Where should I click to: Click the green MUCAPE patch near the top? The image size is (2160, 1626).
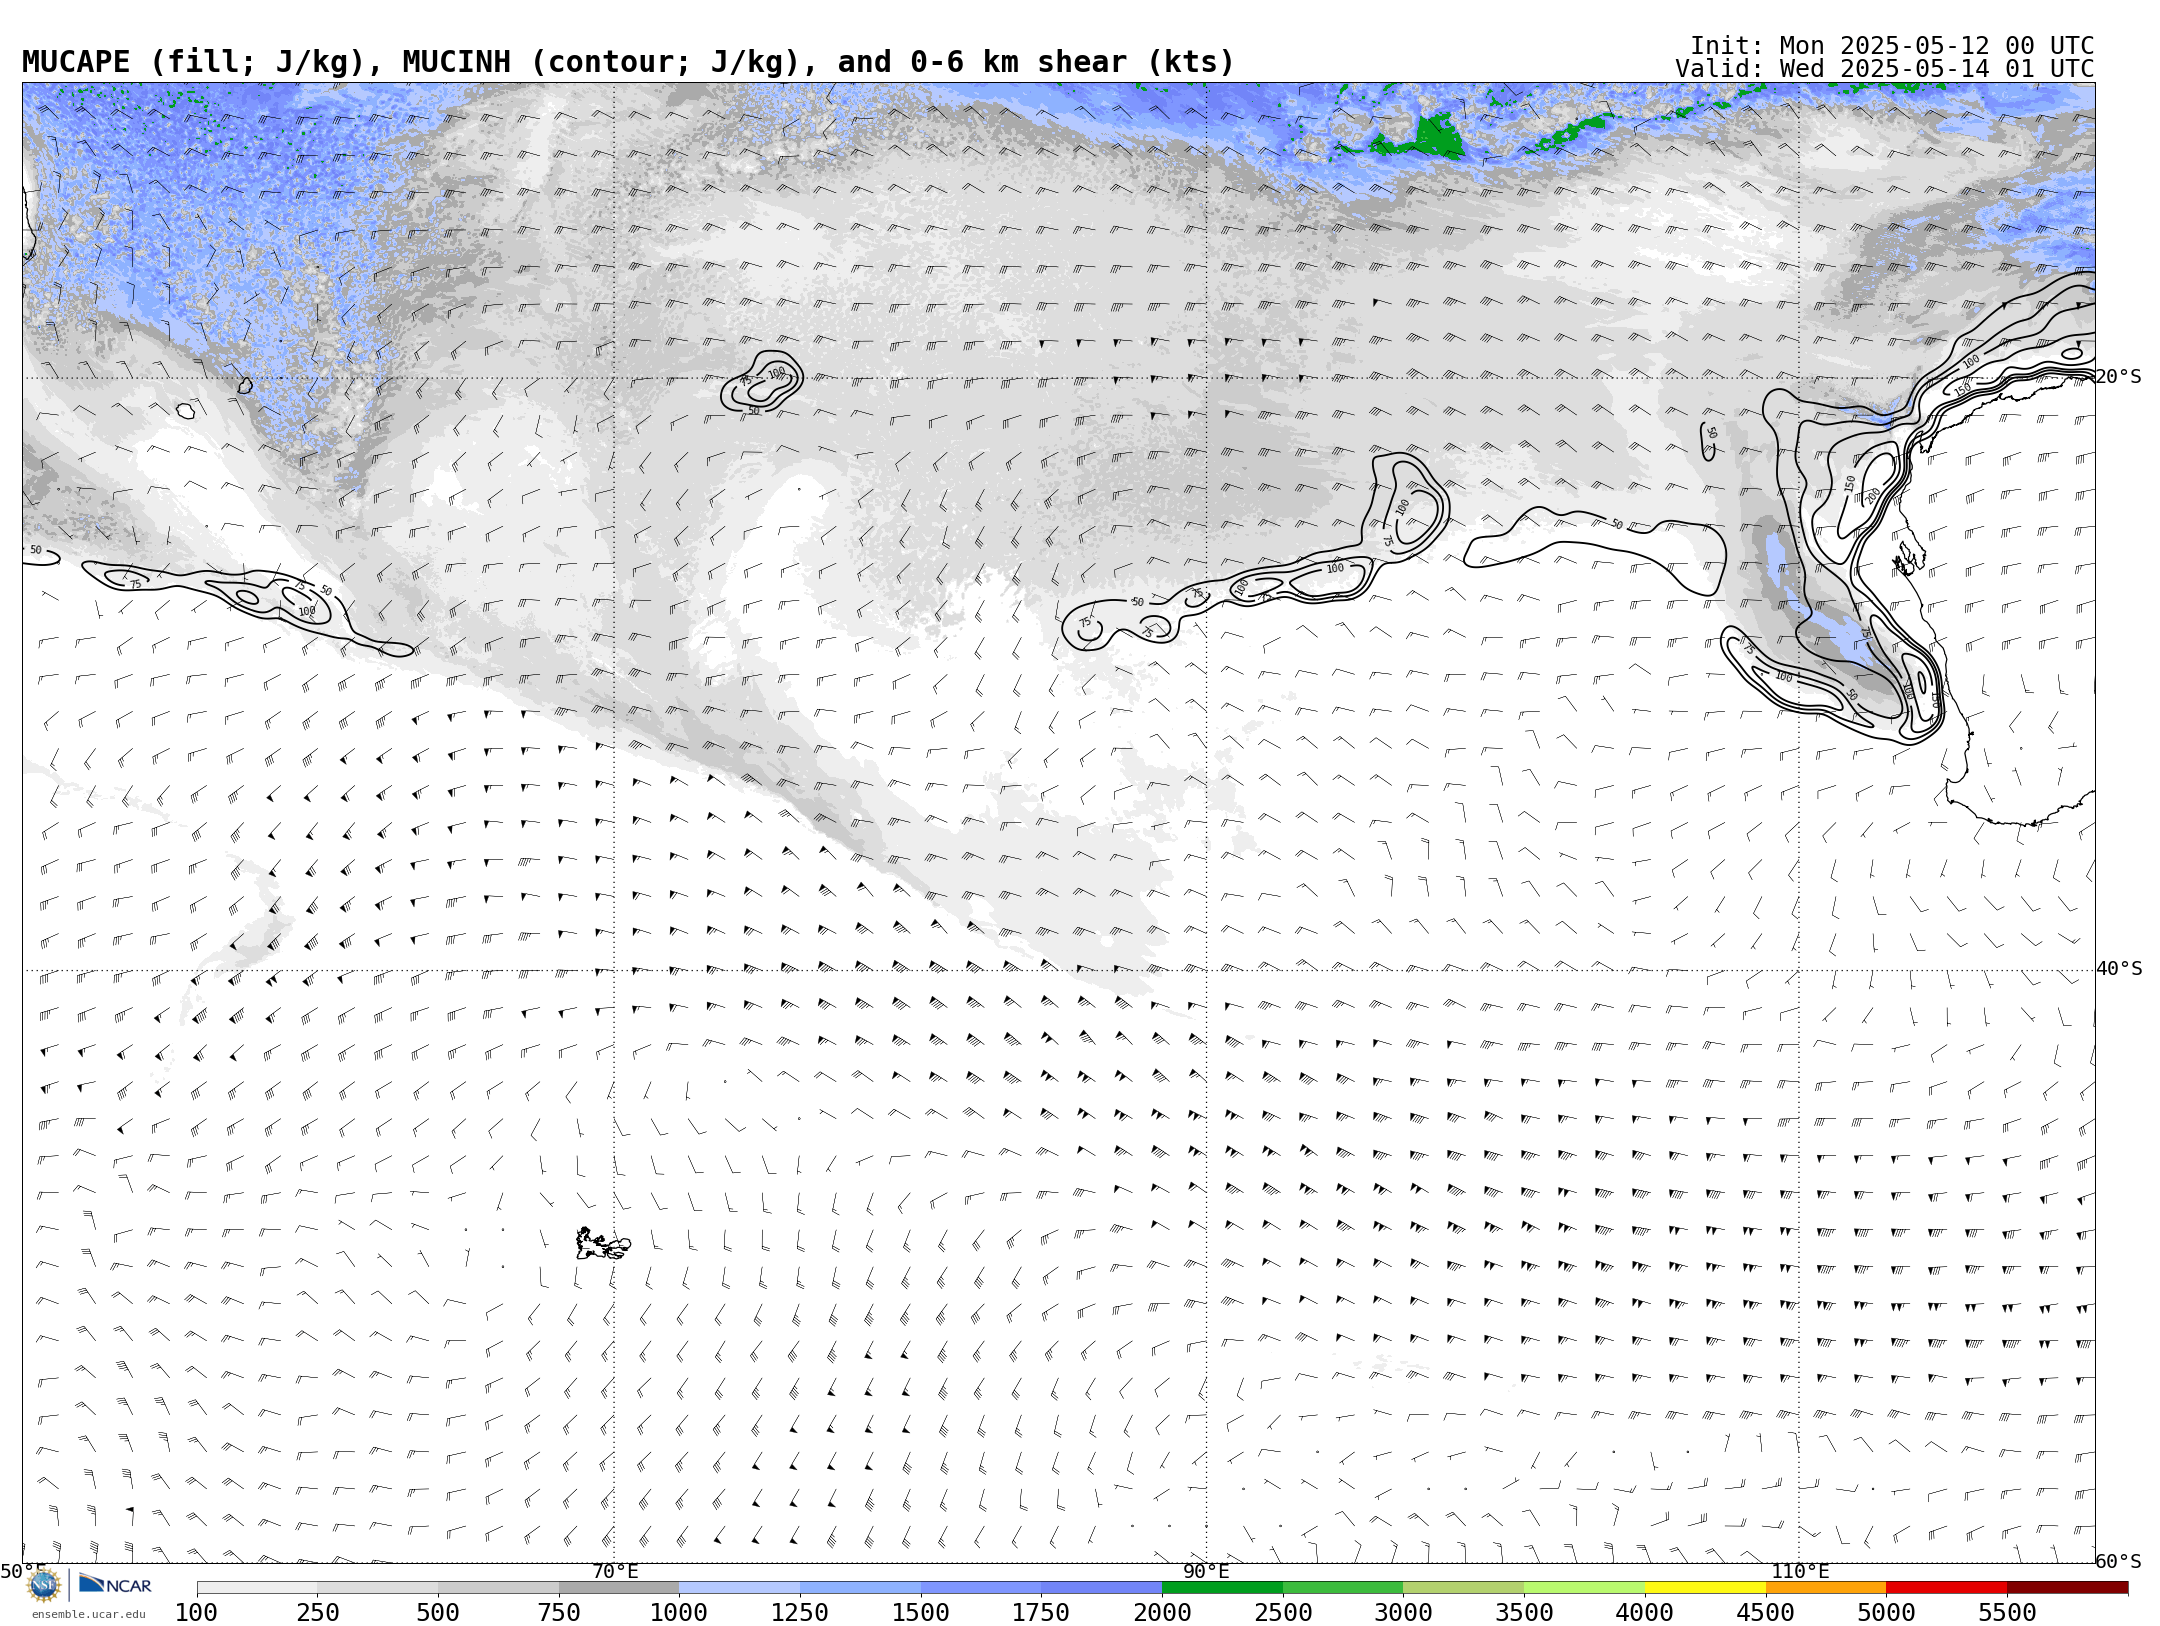[1435, 136]
